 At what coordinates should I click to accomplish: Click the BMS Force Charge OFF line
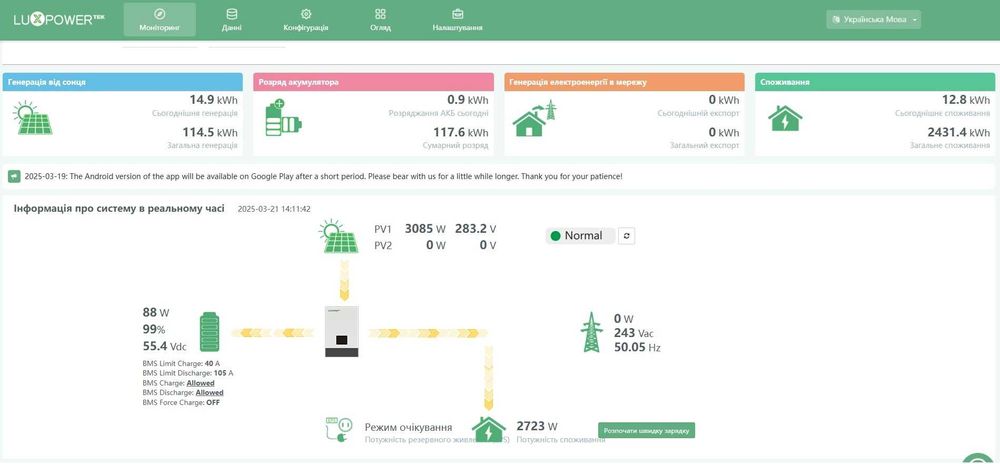181,403
